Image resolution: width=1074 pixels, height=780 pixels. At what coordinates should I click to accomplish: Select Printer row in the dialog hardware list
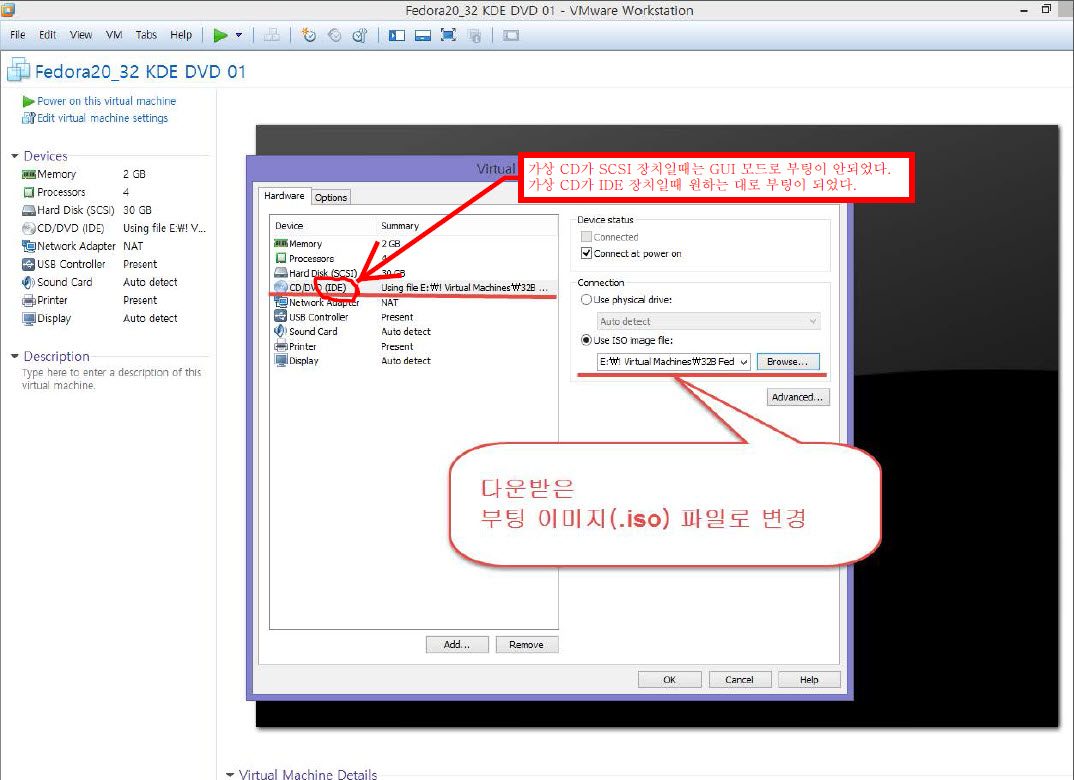414,347
